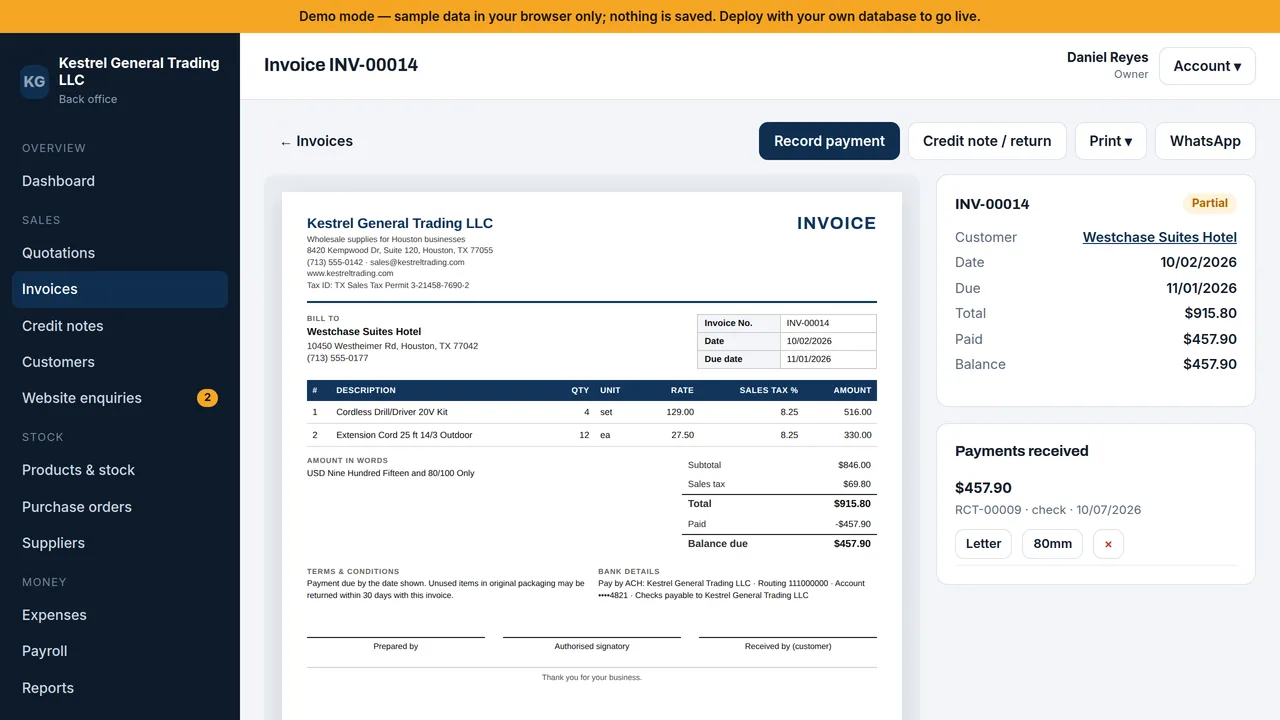Viewport: 1280px width, 720px height.
Task: Click the Partial status badge
Action: [x=1210, y=203]
